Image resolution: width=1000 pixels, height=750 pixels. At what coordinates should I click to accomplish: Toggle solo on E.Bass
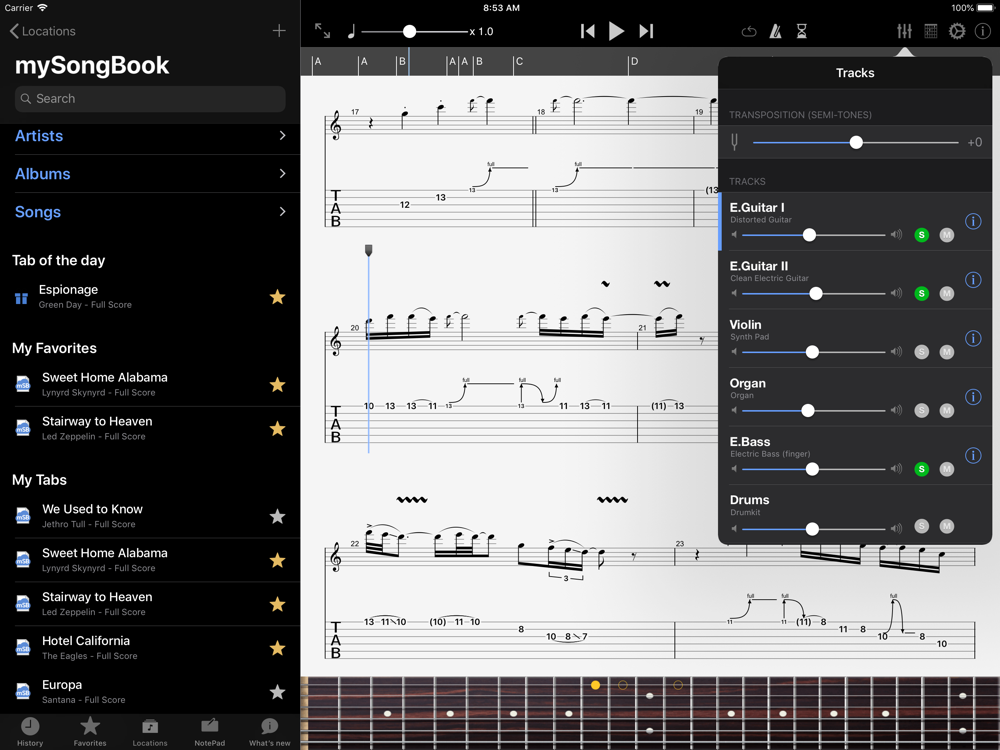[922, 469]
